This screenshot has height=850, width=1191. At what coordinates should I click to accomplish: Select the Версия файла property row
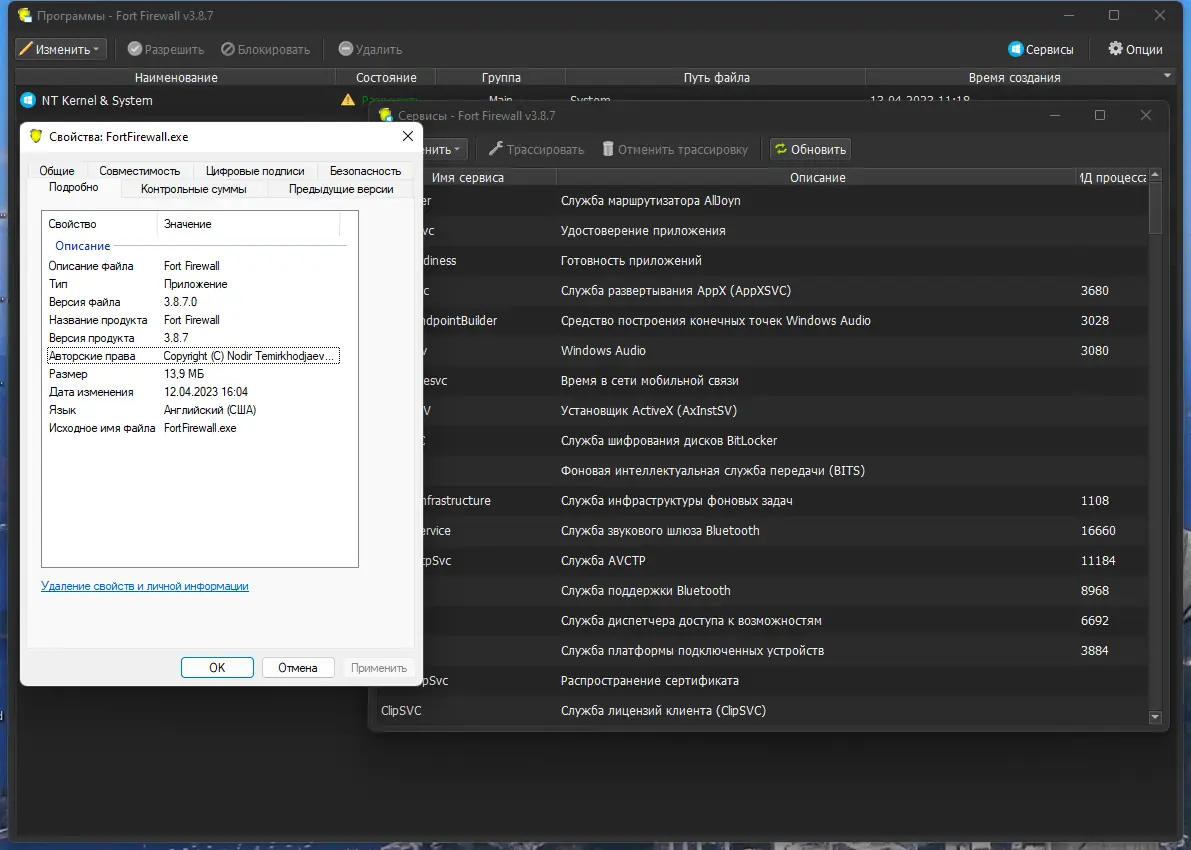(193, 302)
